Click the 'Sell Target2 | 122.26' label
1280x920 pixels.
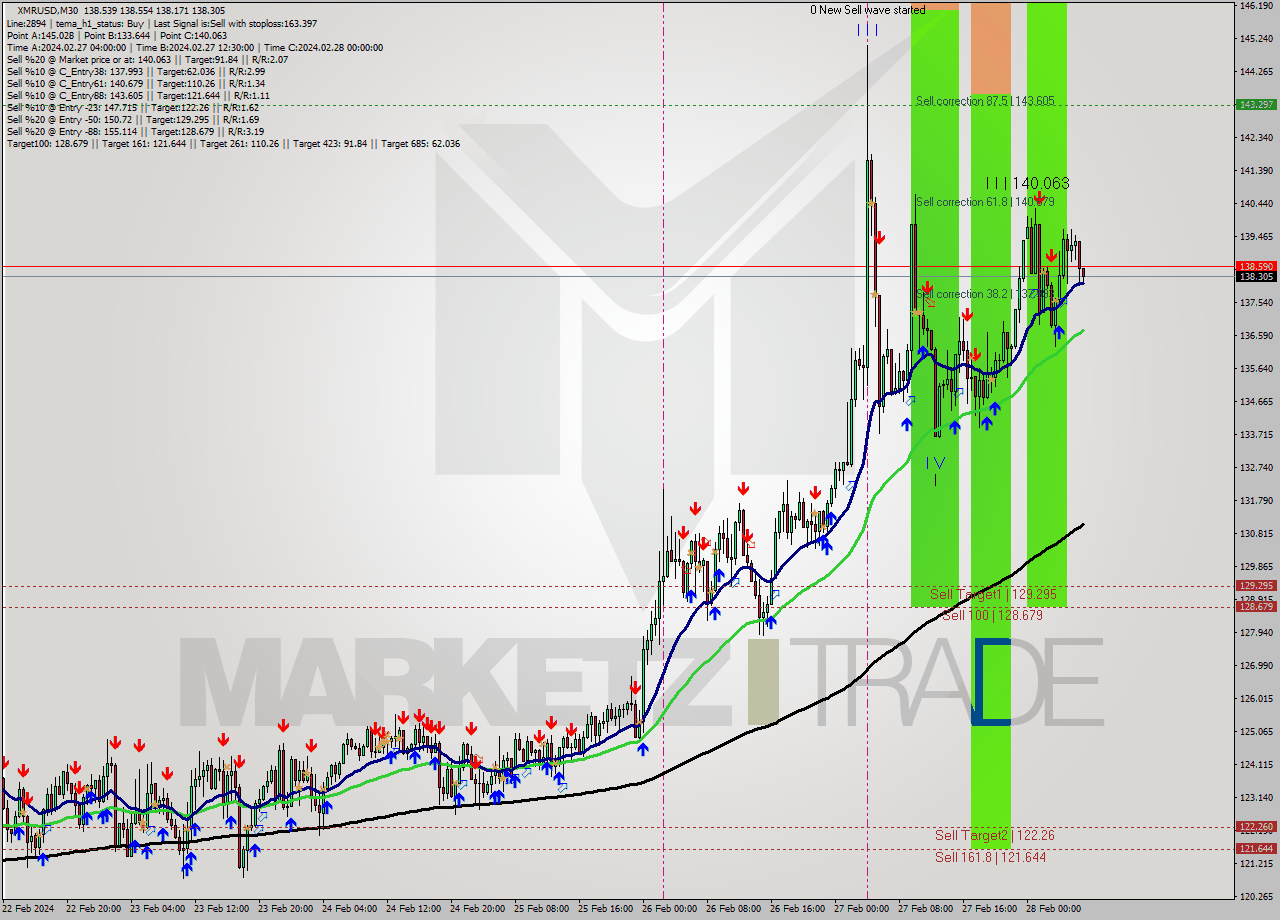point(995,835)
